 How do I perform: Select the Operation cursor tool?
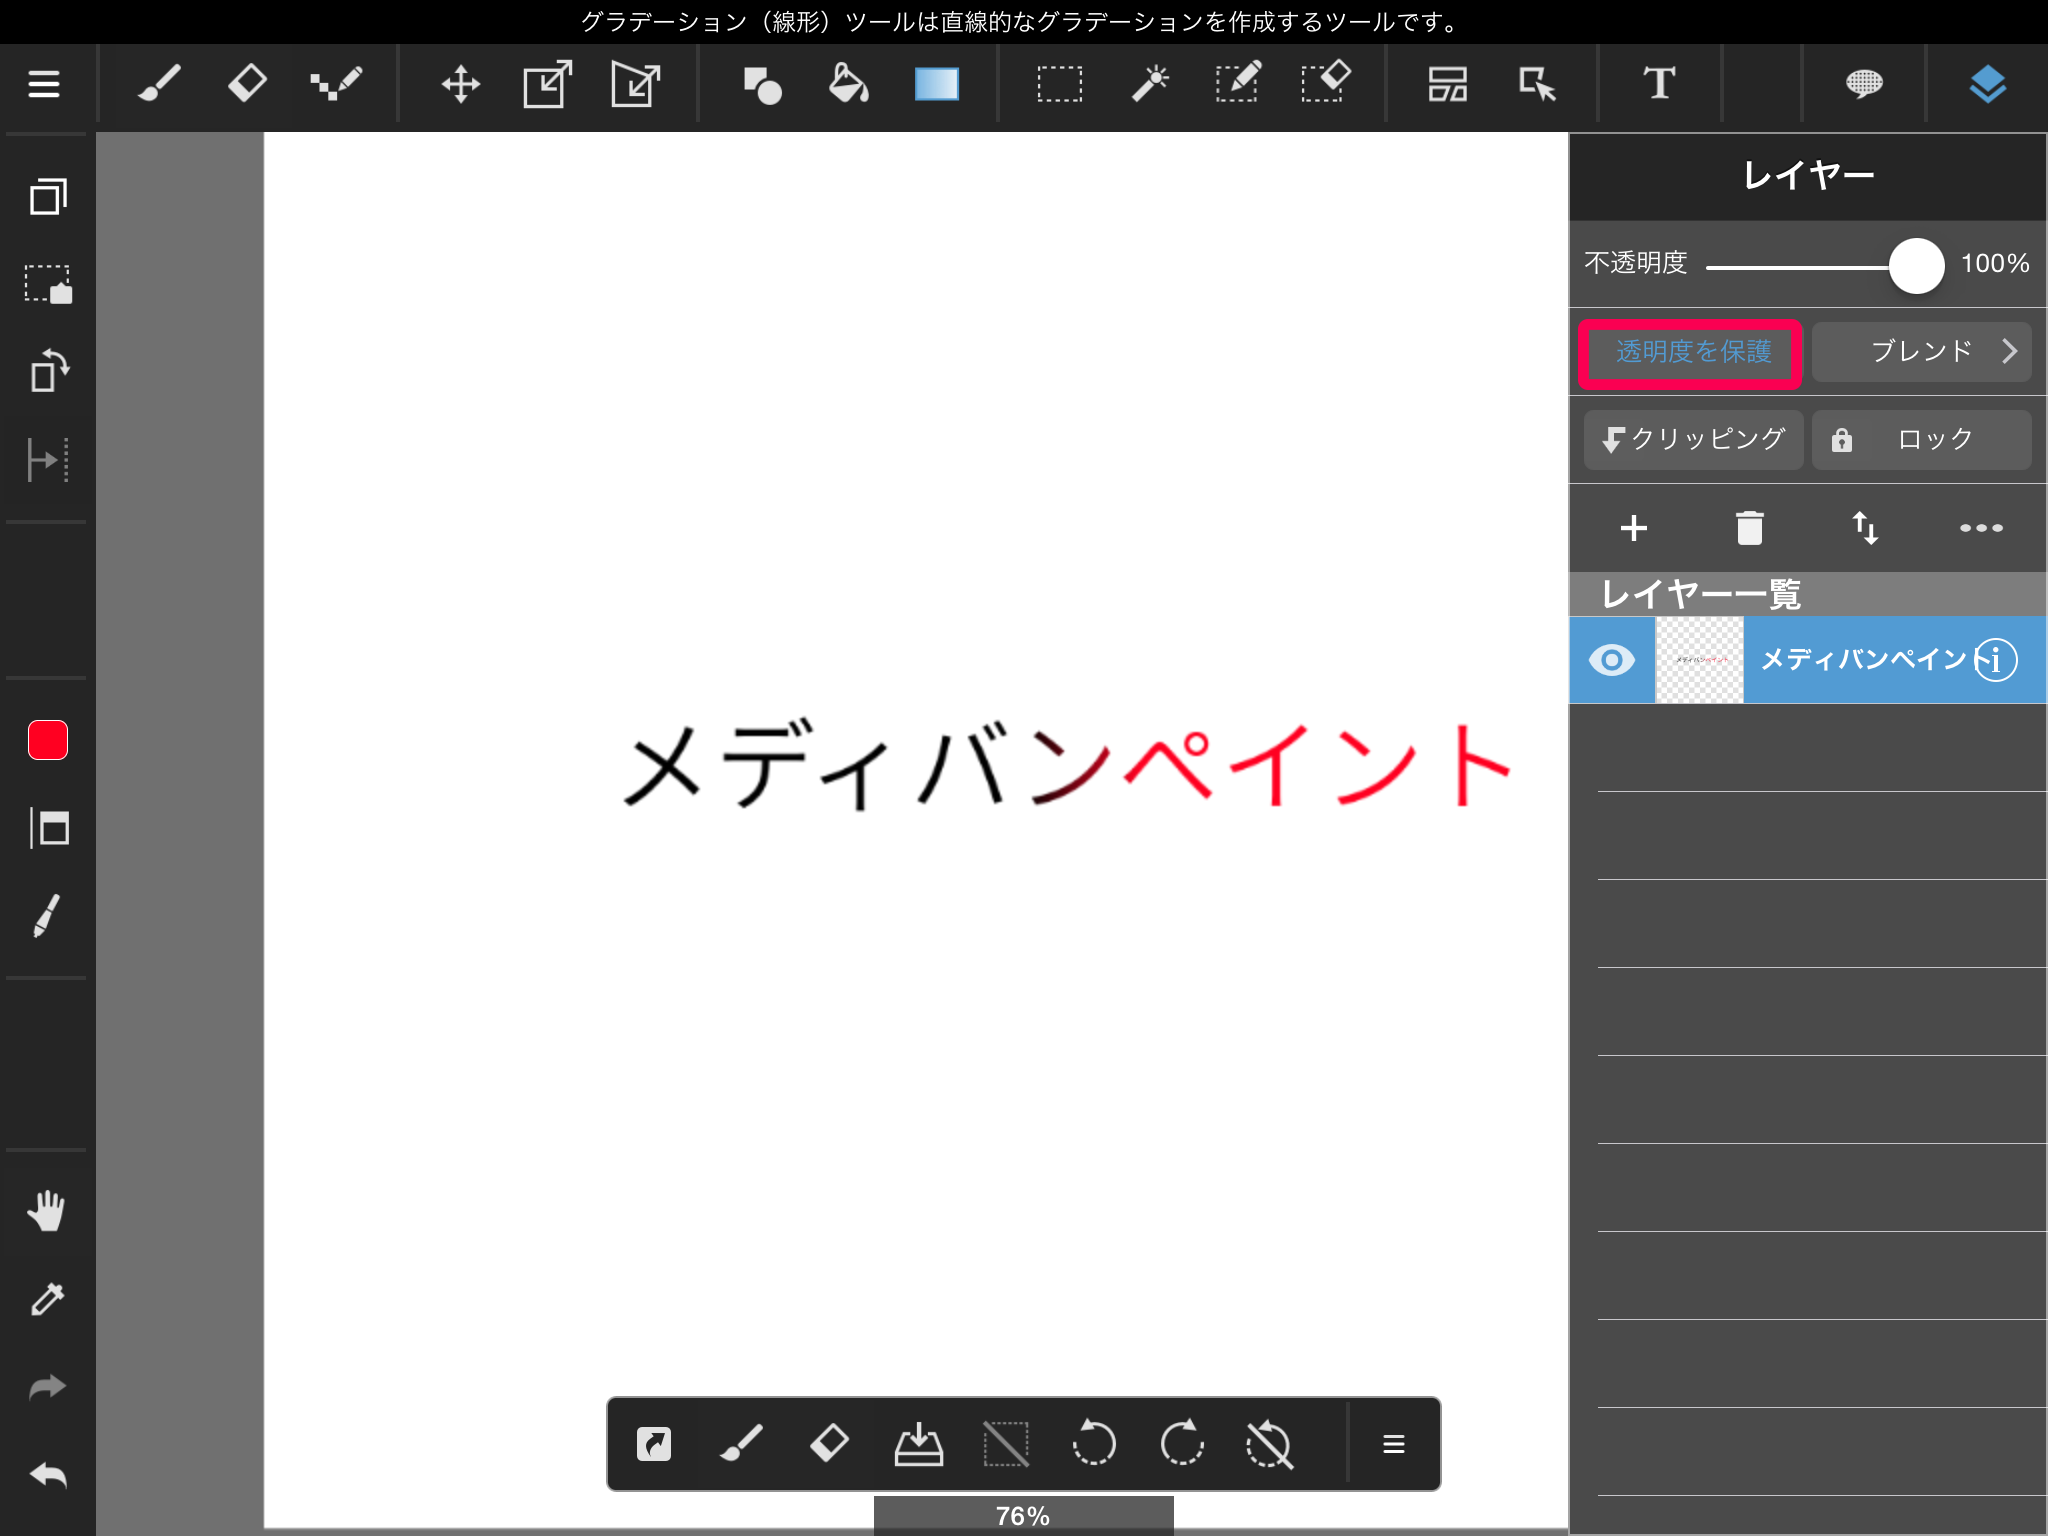click(x=1537, y=84)
